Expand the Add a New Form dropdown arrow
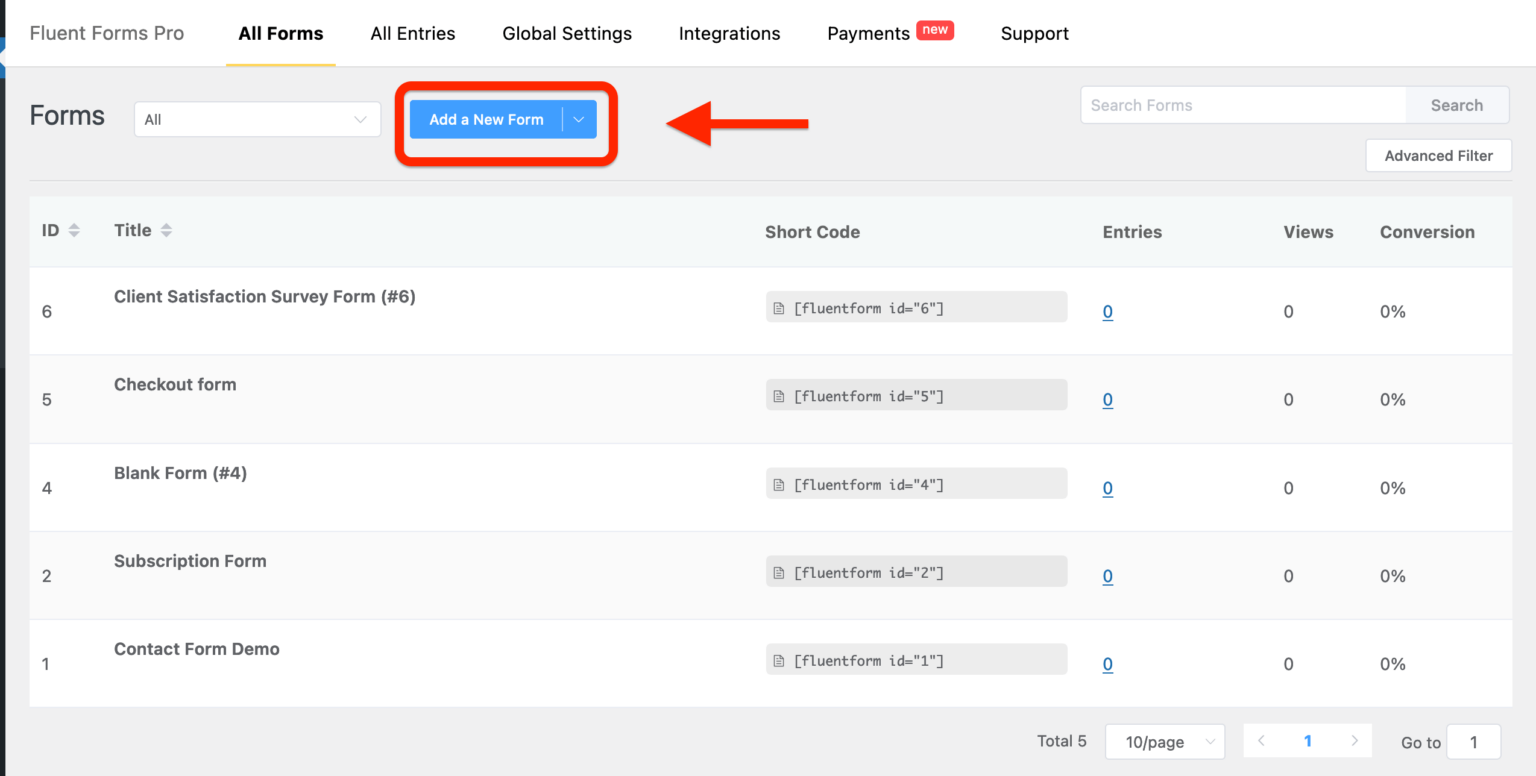1536x776 pixels. click(578, 119)
